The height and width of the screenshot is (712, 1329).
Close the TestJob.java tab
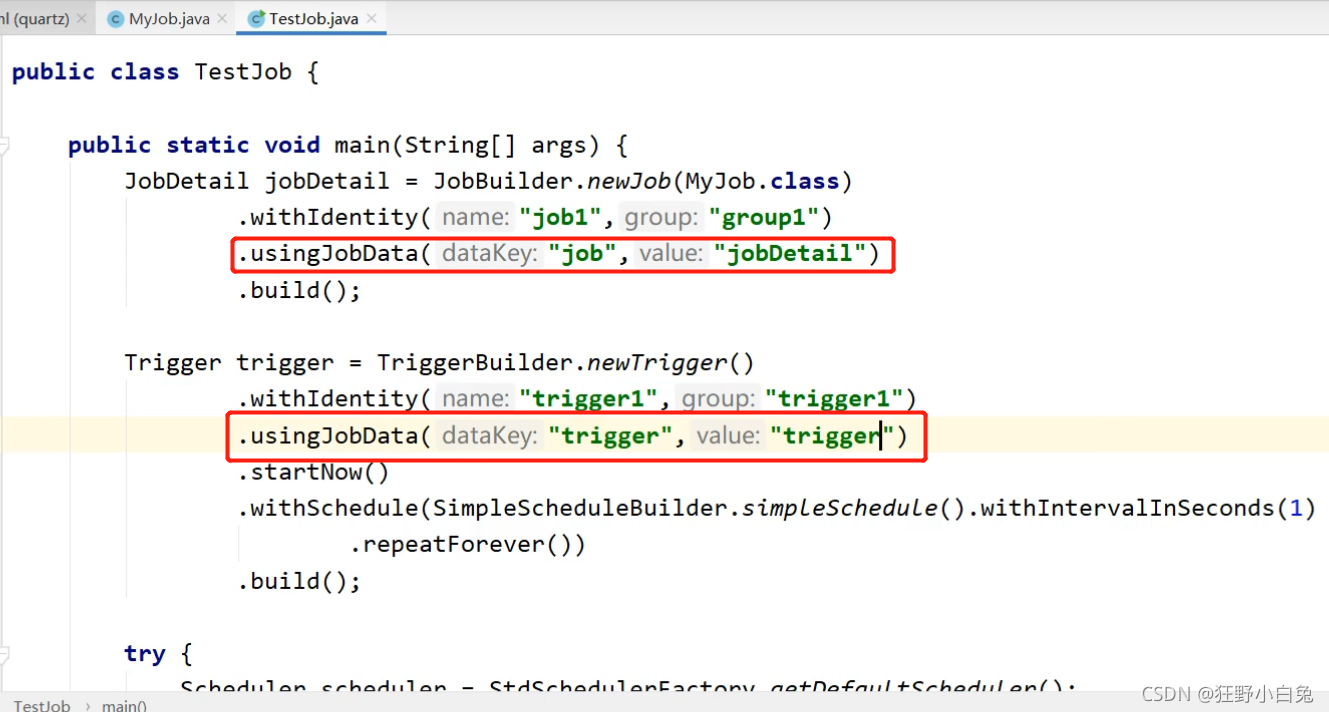(372, 18)
